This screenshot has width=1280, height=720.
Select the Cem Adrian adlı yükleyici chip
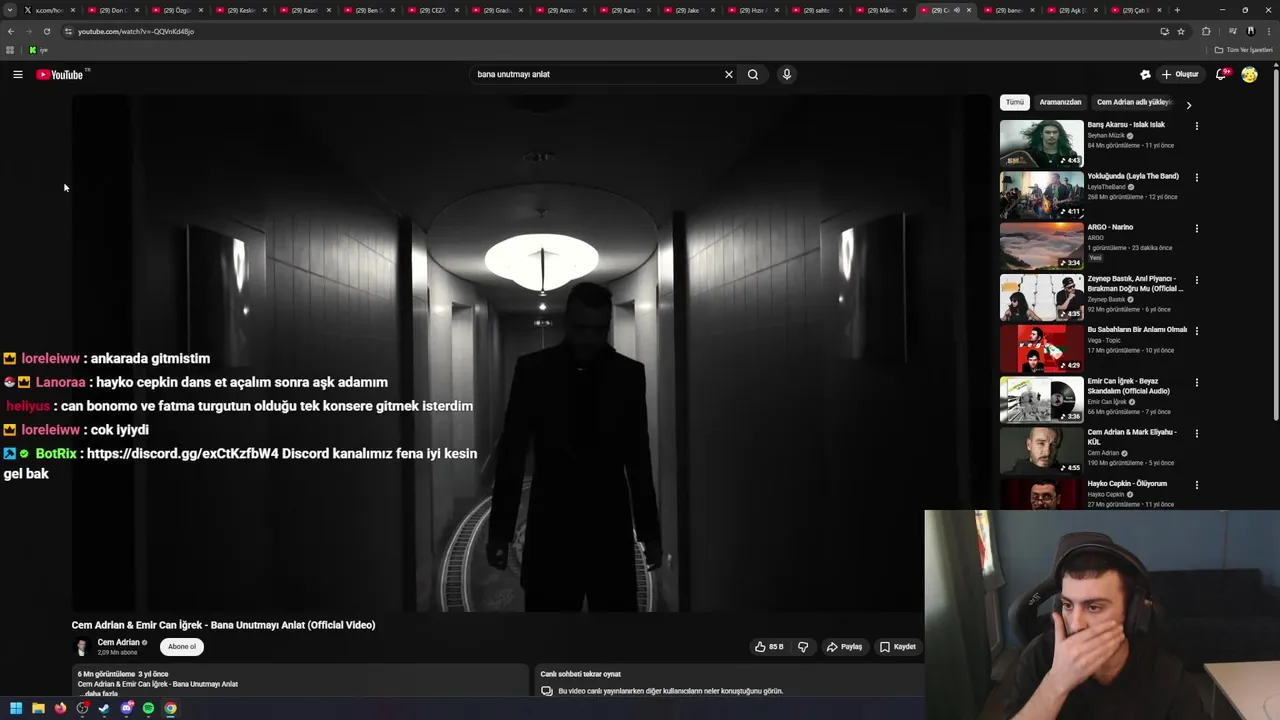1134,102
